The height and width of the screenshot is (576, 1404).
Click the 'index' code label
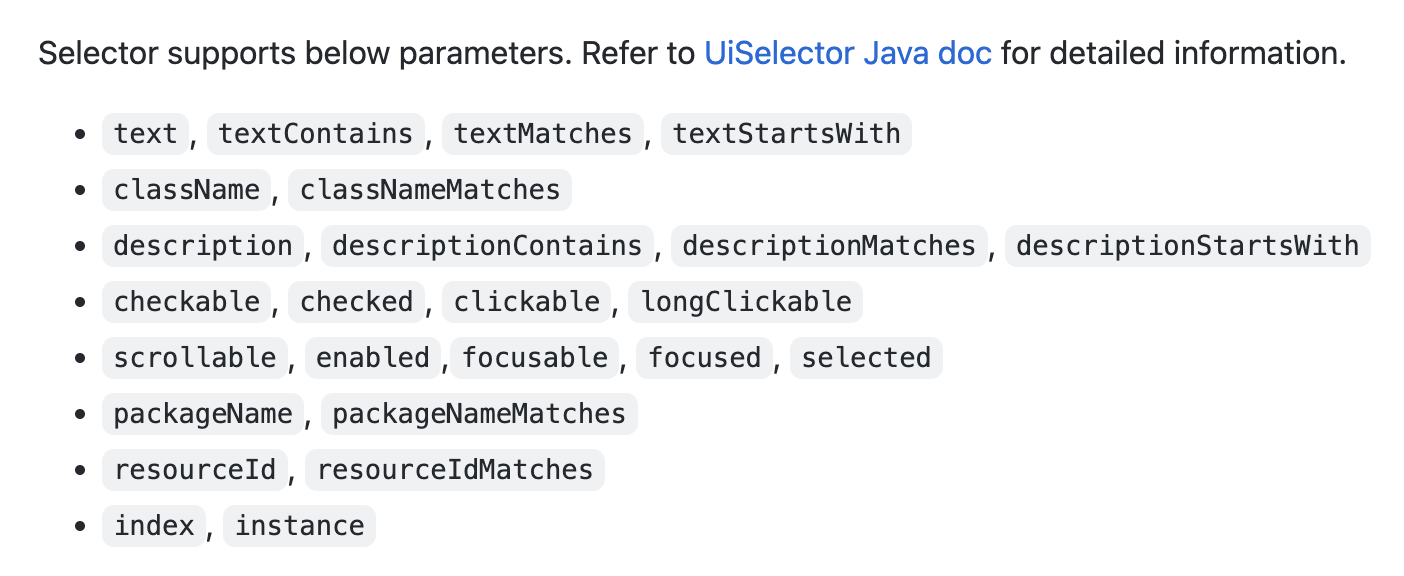coord(154,525)
